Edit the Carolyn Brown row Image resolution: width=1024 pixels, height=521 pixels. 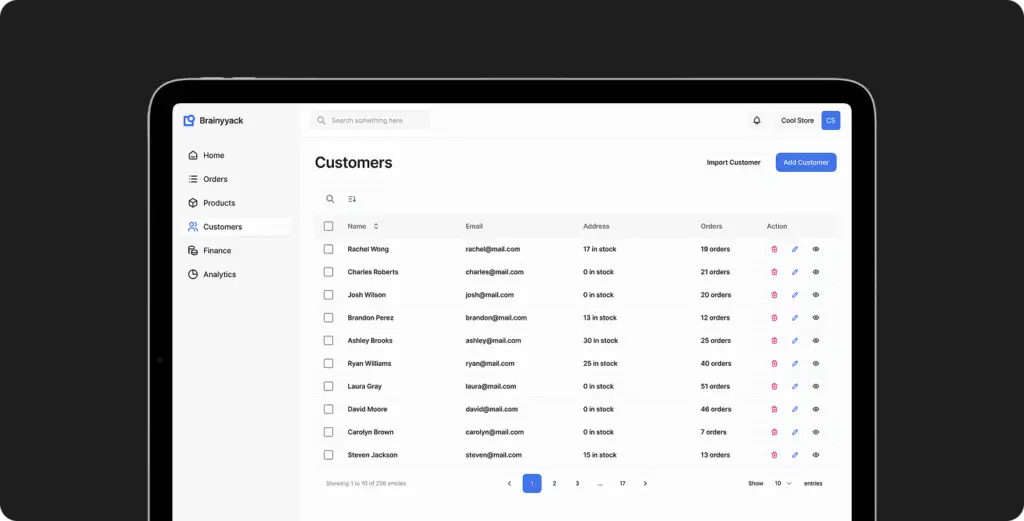(795, 432)
